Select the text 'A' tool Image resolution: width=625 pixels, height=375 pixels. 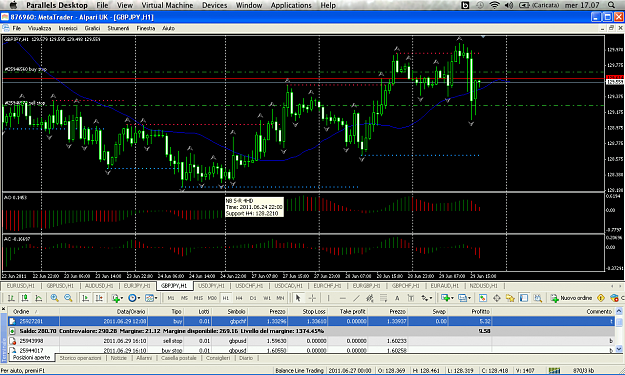point(397,298)
